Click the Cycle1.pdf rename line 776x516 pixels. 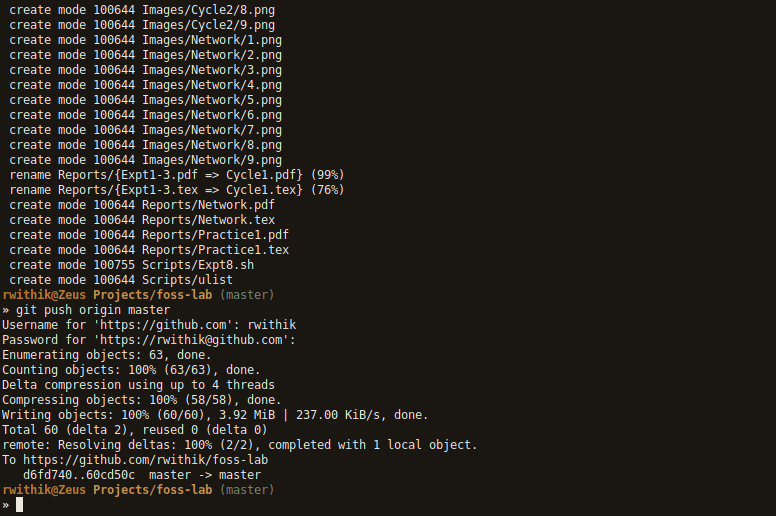[x=176, y=175]
